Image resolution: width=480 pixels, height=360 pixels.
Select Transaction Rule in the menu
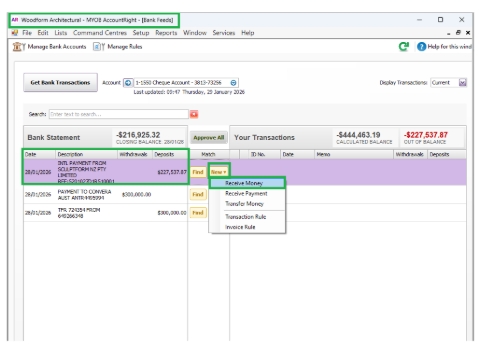coord(247,217)
